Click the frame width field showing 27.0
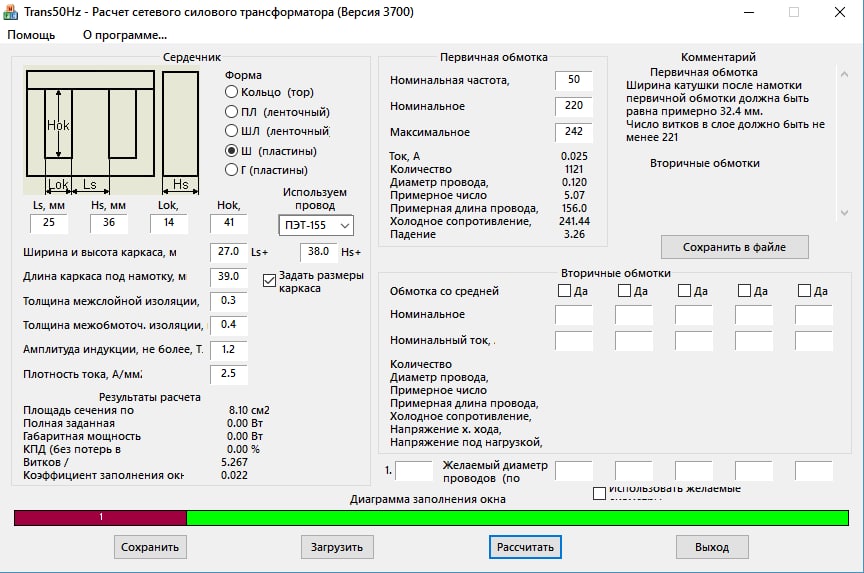Screen dimensions: 864x573 coord(229,252)
